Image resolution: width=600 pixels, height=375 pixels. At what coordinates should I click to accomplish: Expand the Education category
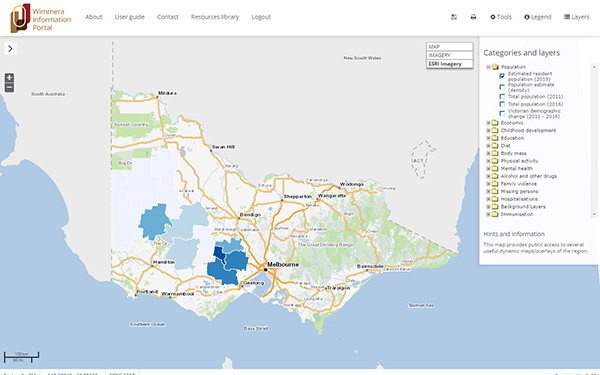[x=488, y=138]
